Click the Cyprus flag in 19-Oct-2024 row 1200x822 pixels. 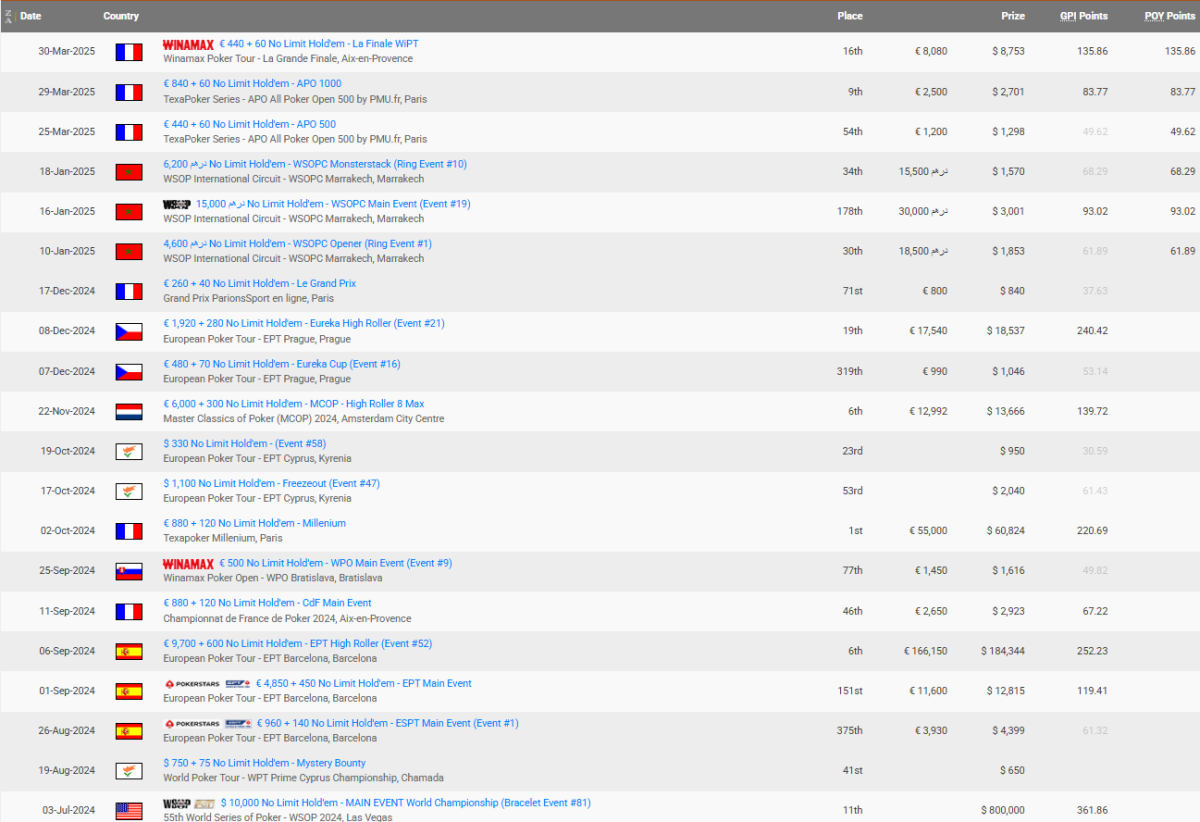tap(129, 452)
